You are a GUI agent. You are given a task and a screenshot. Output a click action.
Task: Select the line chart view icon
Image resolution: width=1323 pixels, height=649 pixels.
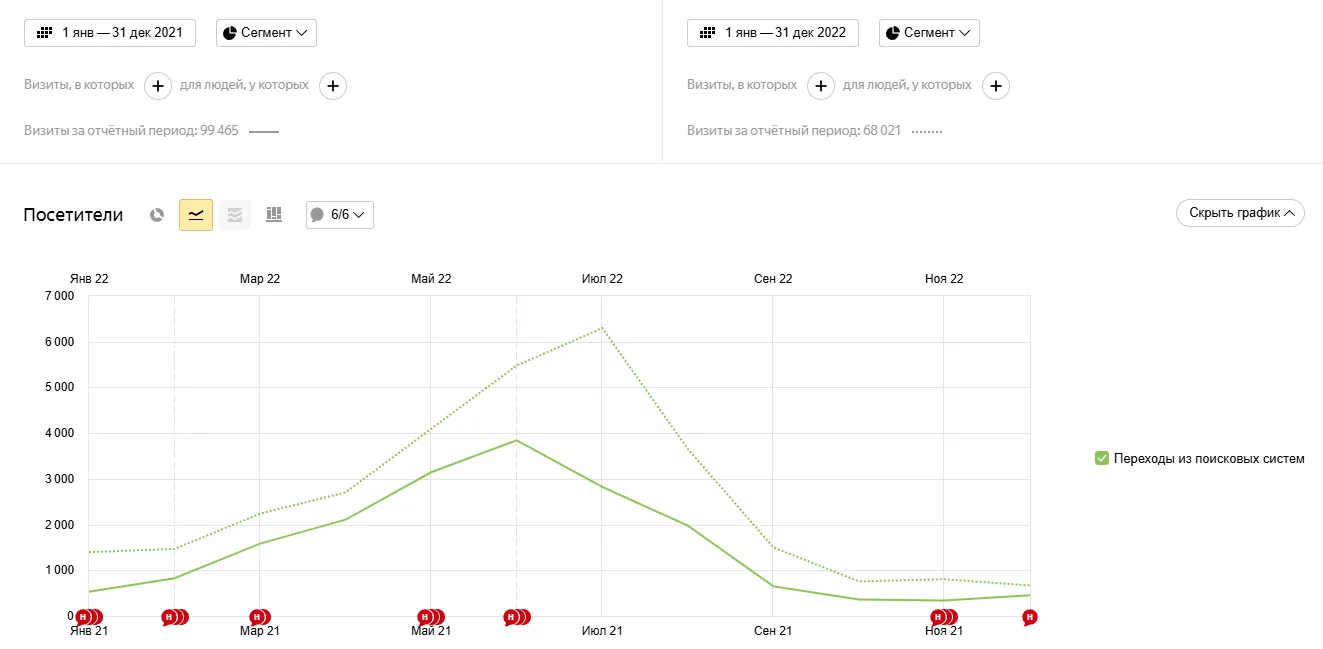(196, 215)
